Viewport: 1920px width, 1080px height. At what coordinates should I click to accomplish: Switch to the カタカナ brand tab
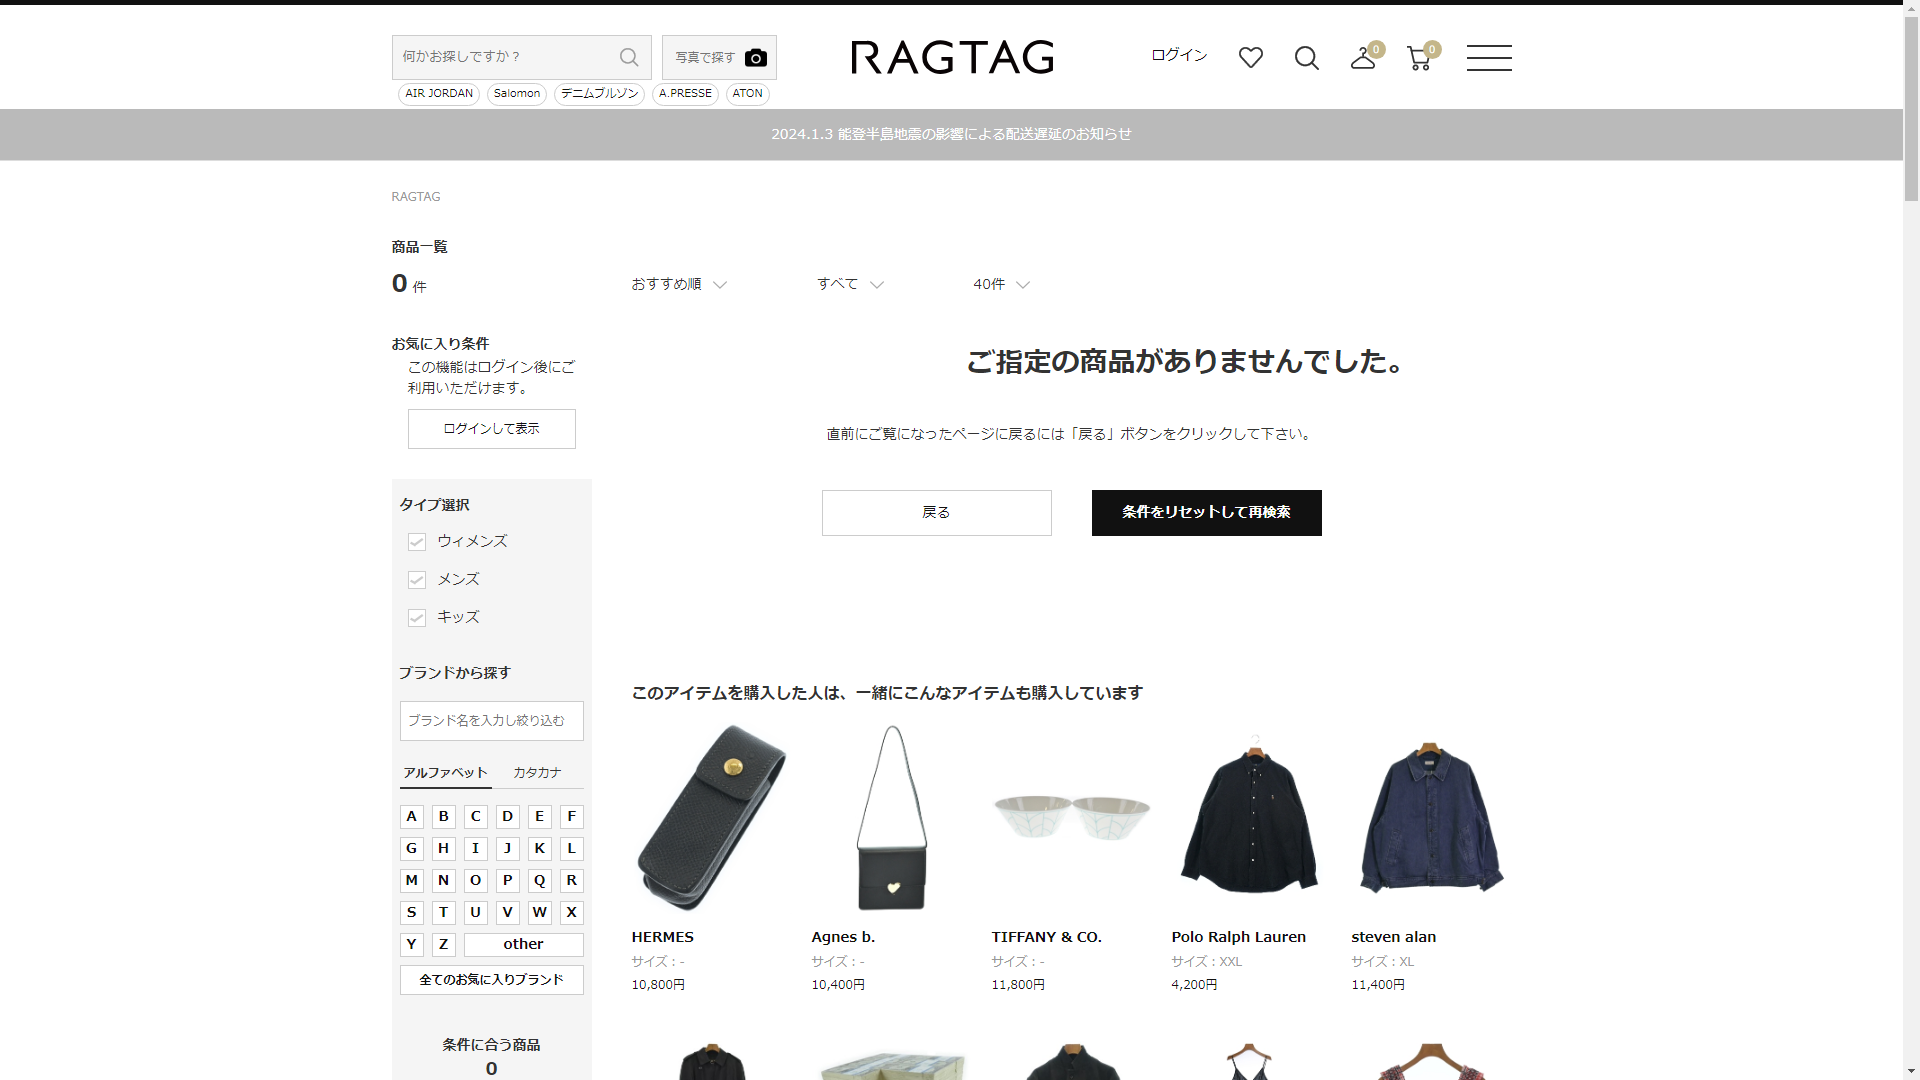point(537,773)
